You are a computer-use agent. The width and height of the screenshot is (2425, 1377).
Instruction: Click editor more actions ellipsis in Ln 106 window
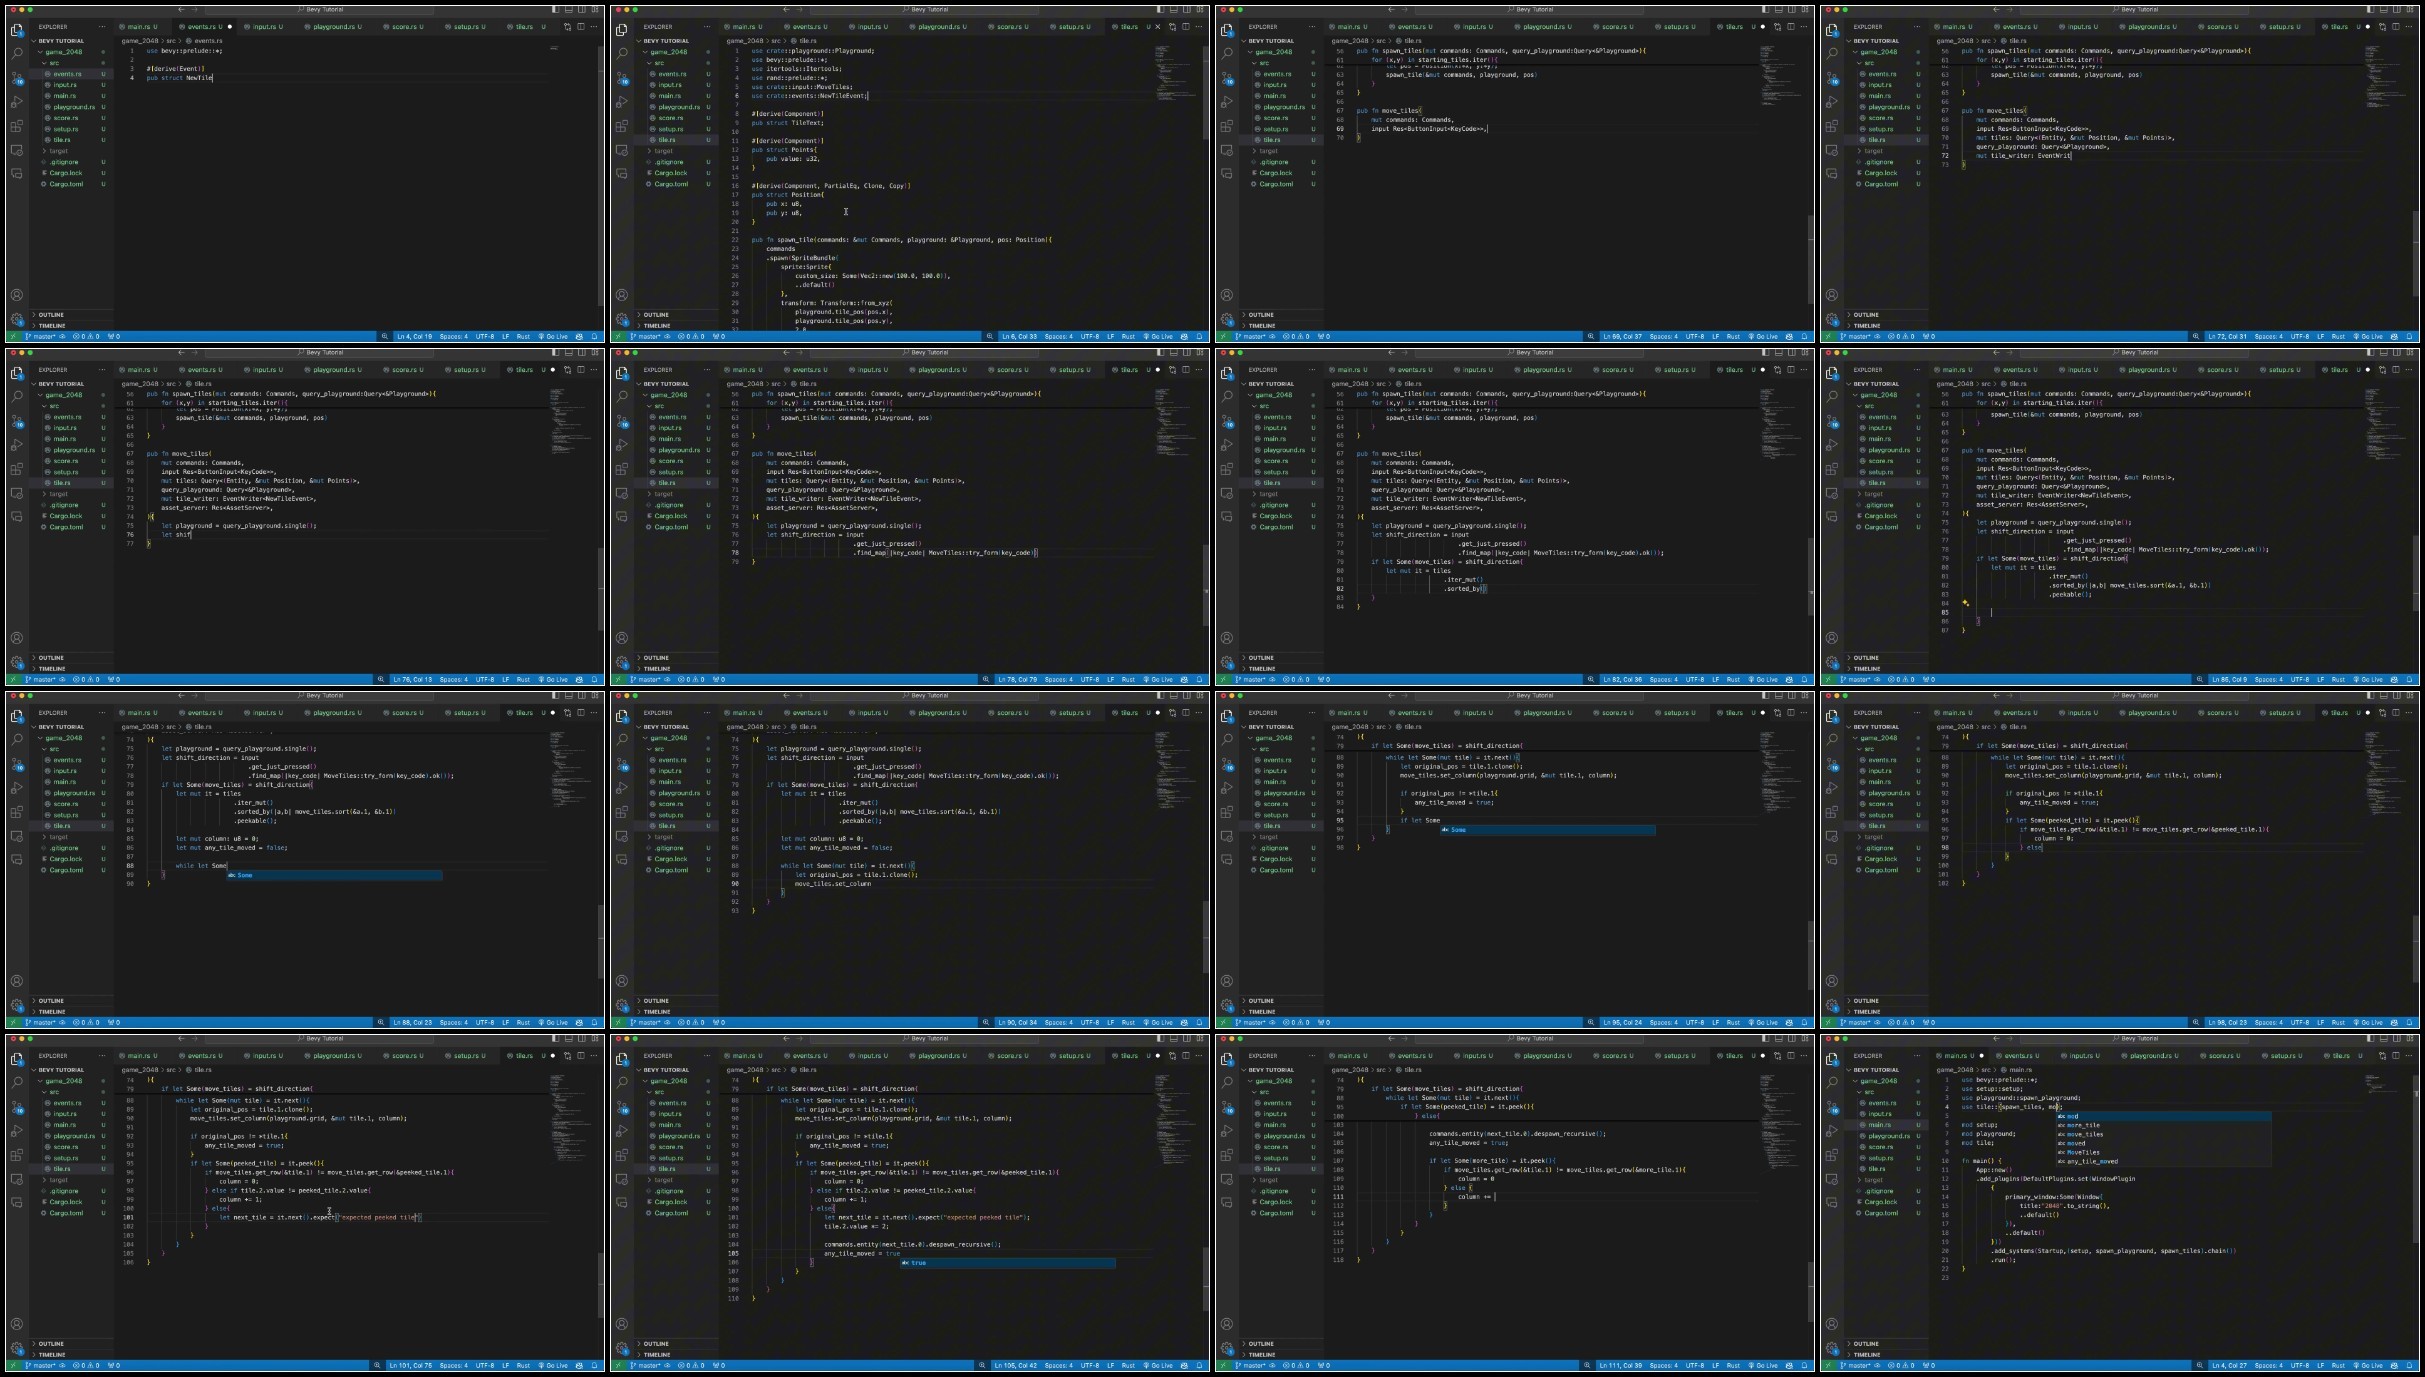tap(1200, 1055)
